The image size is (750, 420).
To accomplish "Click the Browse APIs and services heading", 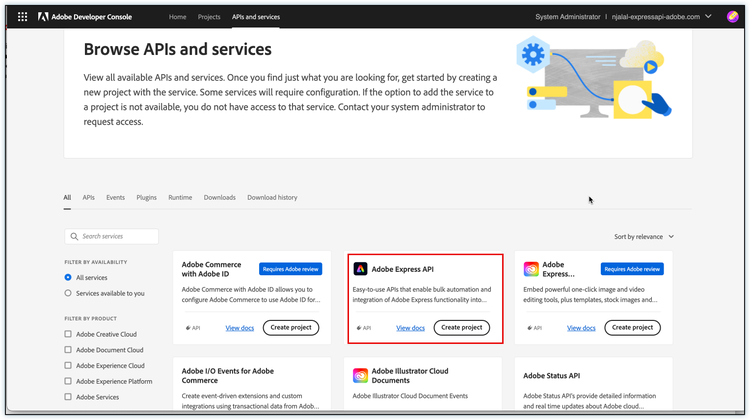I will click(177, 49).
